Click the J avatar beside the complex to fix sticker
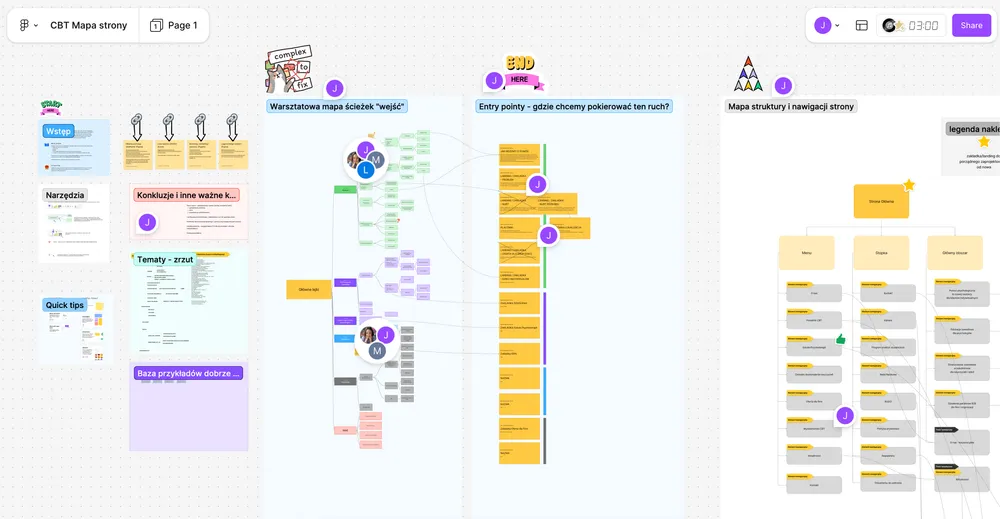 click(x=335, y=89)
